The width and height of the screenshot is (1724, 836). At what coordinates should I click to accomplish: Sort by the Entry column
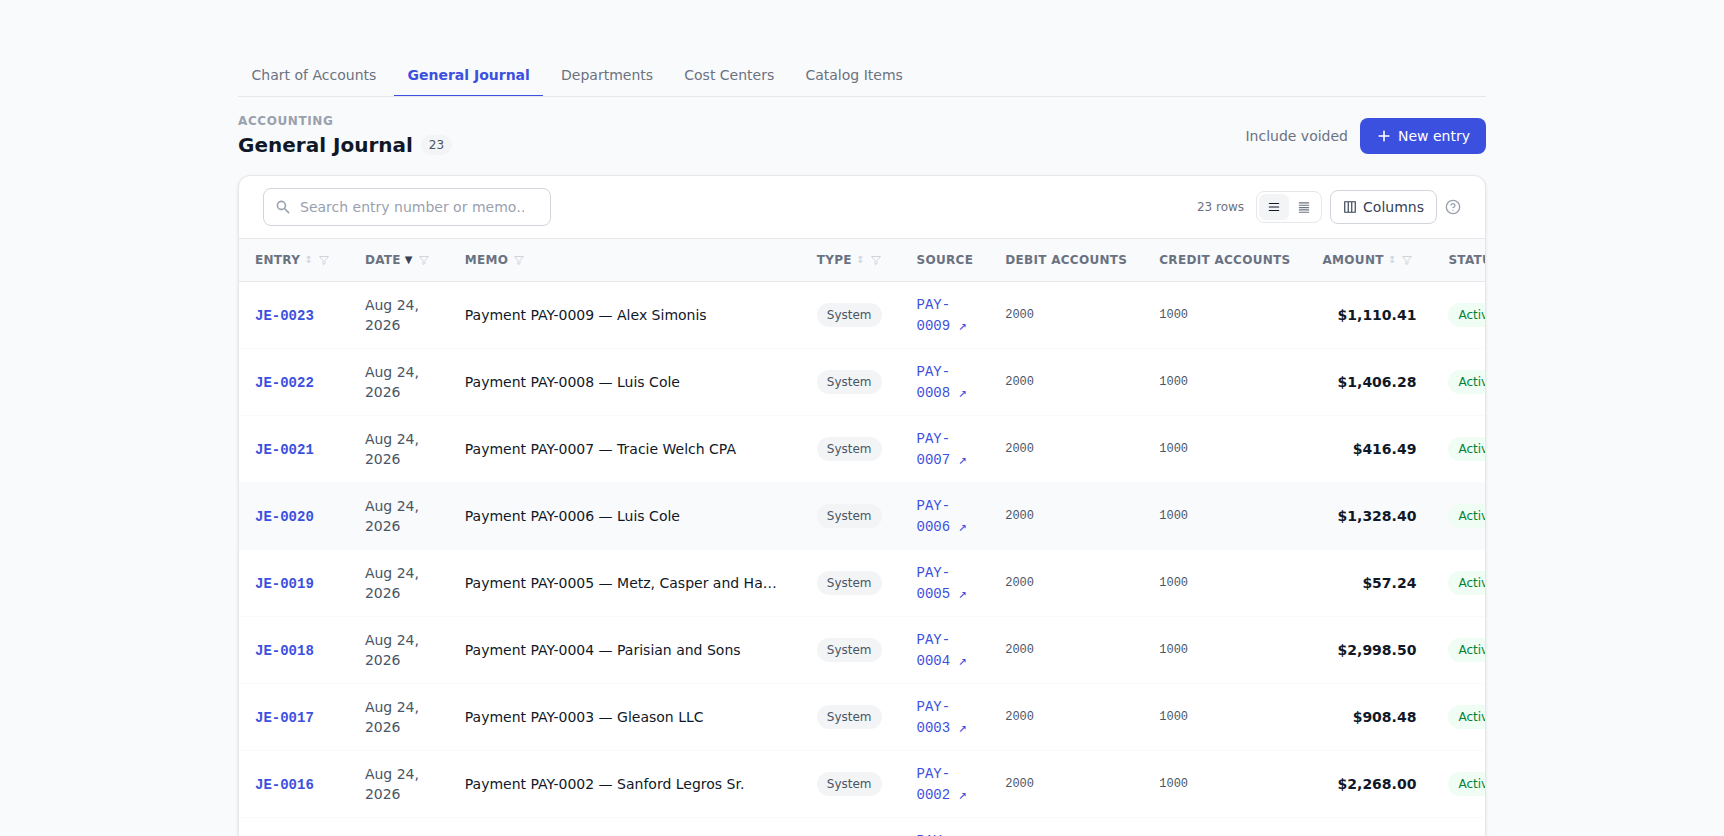(309, 260)
